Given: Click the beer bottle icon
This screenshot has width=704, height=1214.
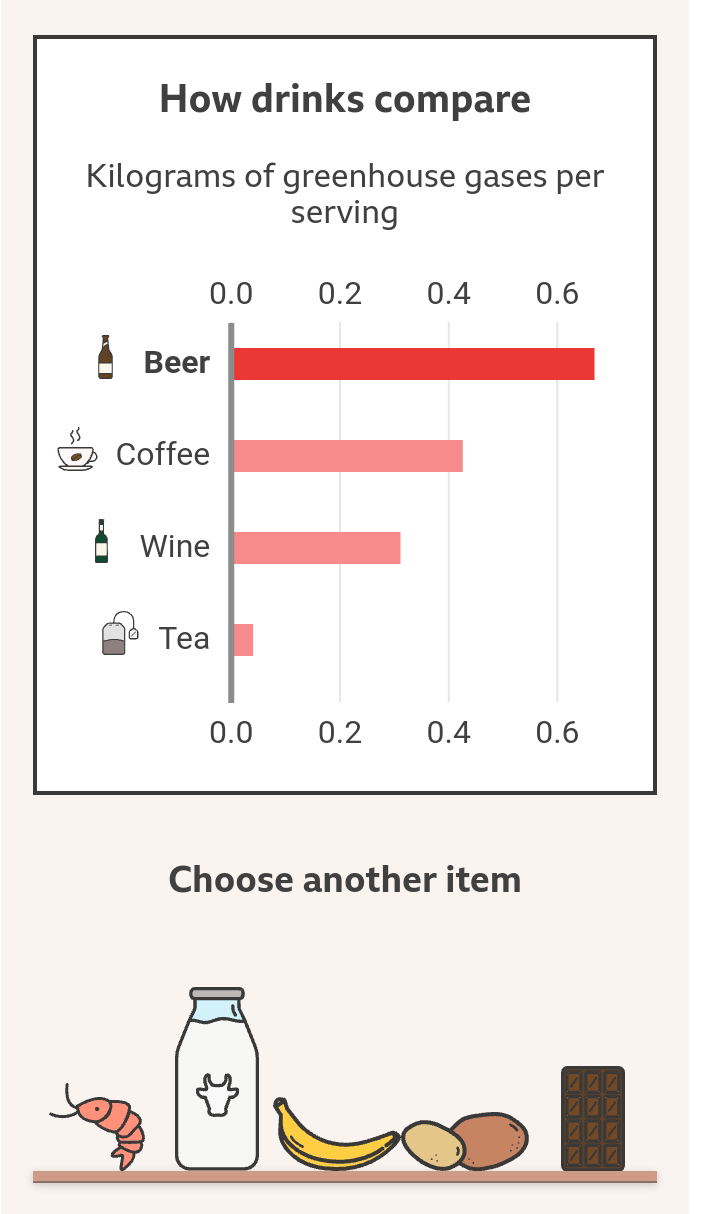Looking at the screenshot, I should 105,358.
